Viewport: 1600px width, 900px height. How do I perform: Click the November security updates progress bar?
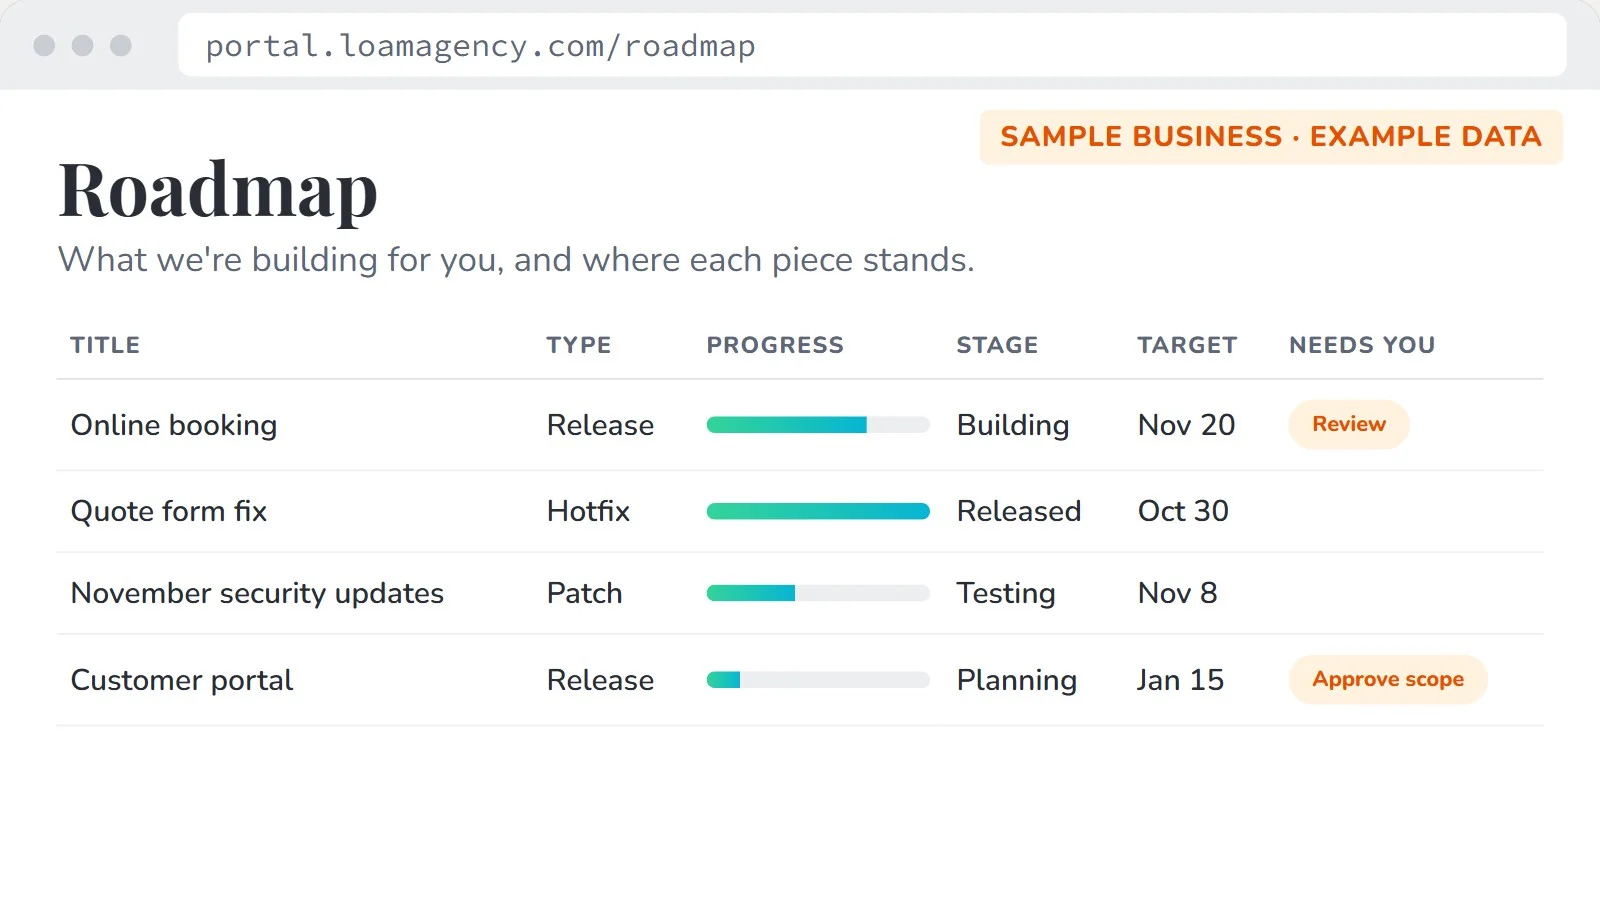pyautogui.click(x=818, y=593)
